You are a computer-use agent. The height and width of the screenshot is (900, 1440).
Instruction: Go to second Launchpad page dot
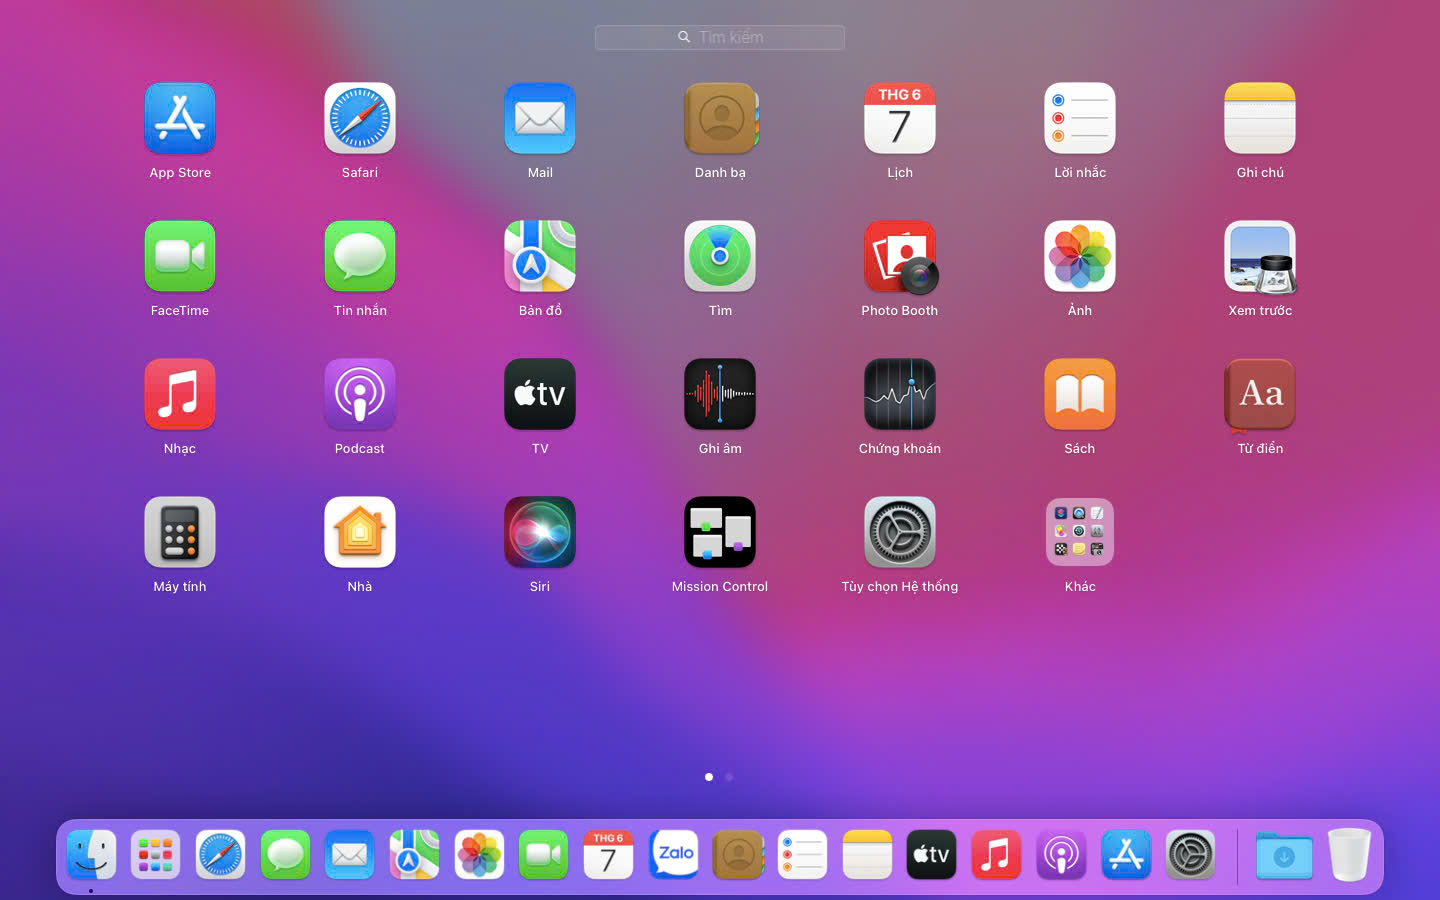(729, 777)
